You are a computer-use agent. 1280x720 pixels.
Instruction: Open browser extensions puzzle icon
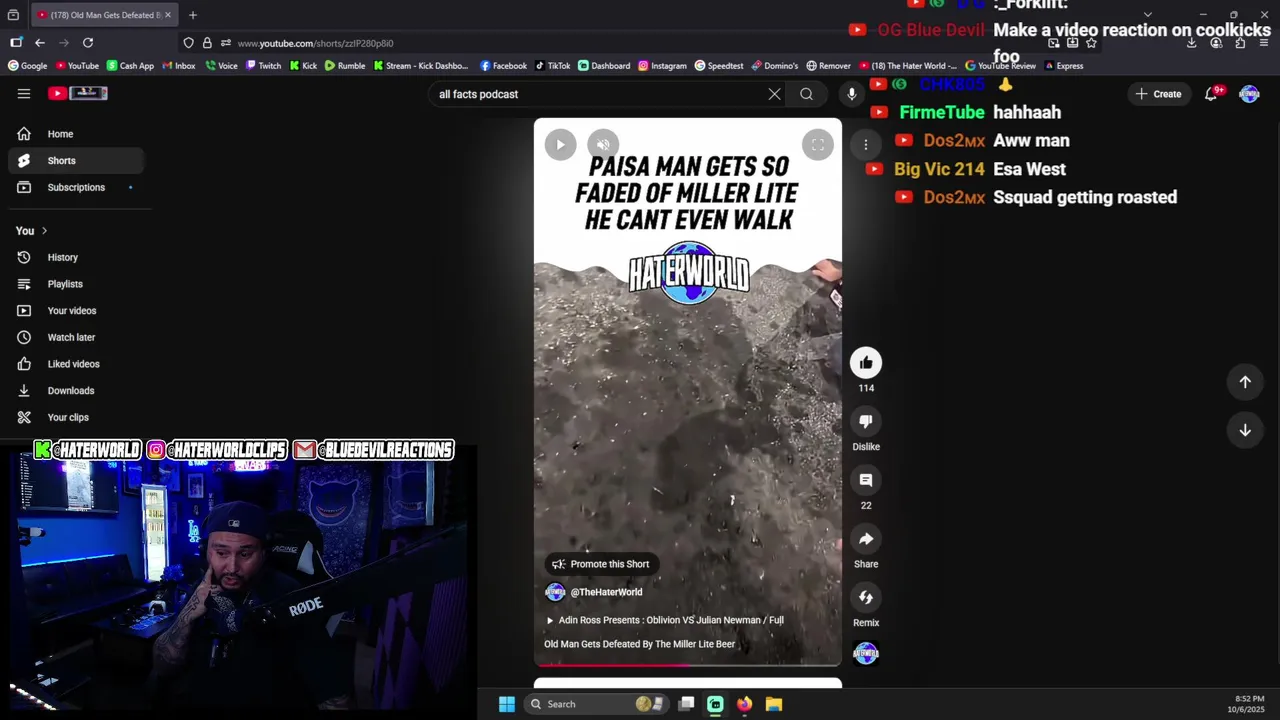click(x=1240, y=43)
